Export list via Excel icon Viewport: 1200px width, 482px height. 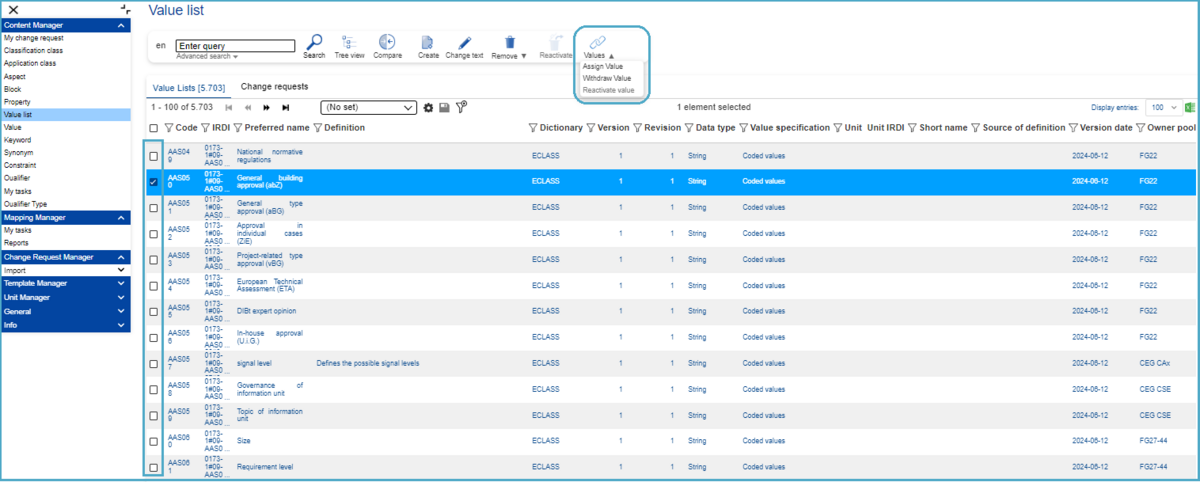point(1190,107)
